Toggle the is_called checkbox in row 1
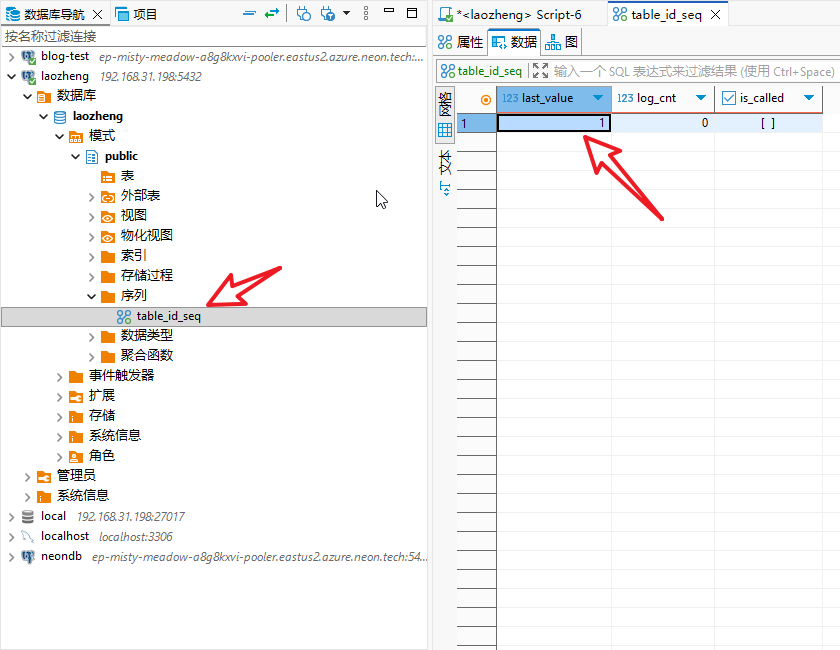Viewport: 840px width, 650px height. pyautogui.click(x=767, y=123)
